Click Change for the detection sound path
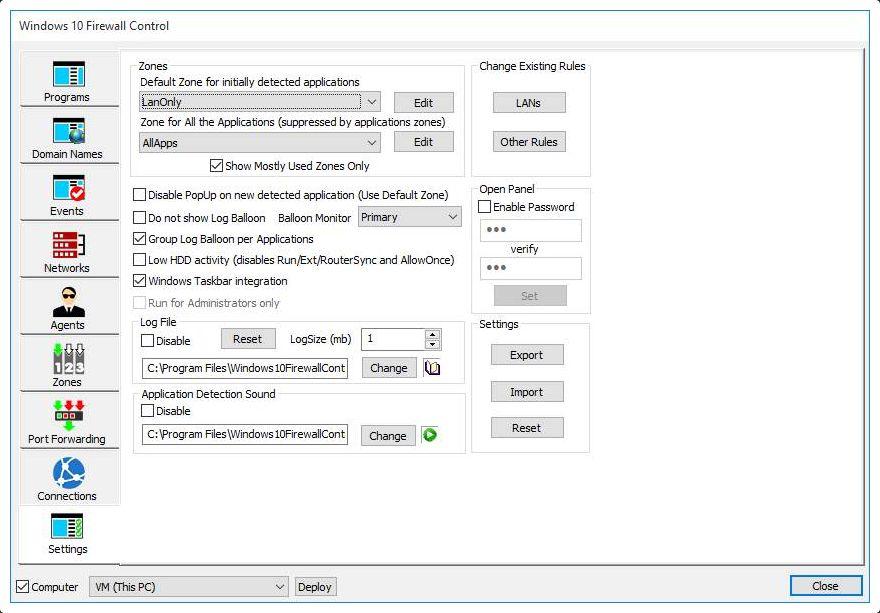Image resolution: width=880 pixels, height=613 pixels. point(388,436)
